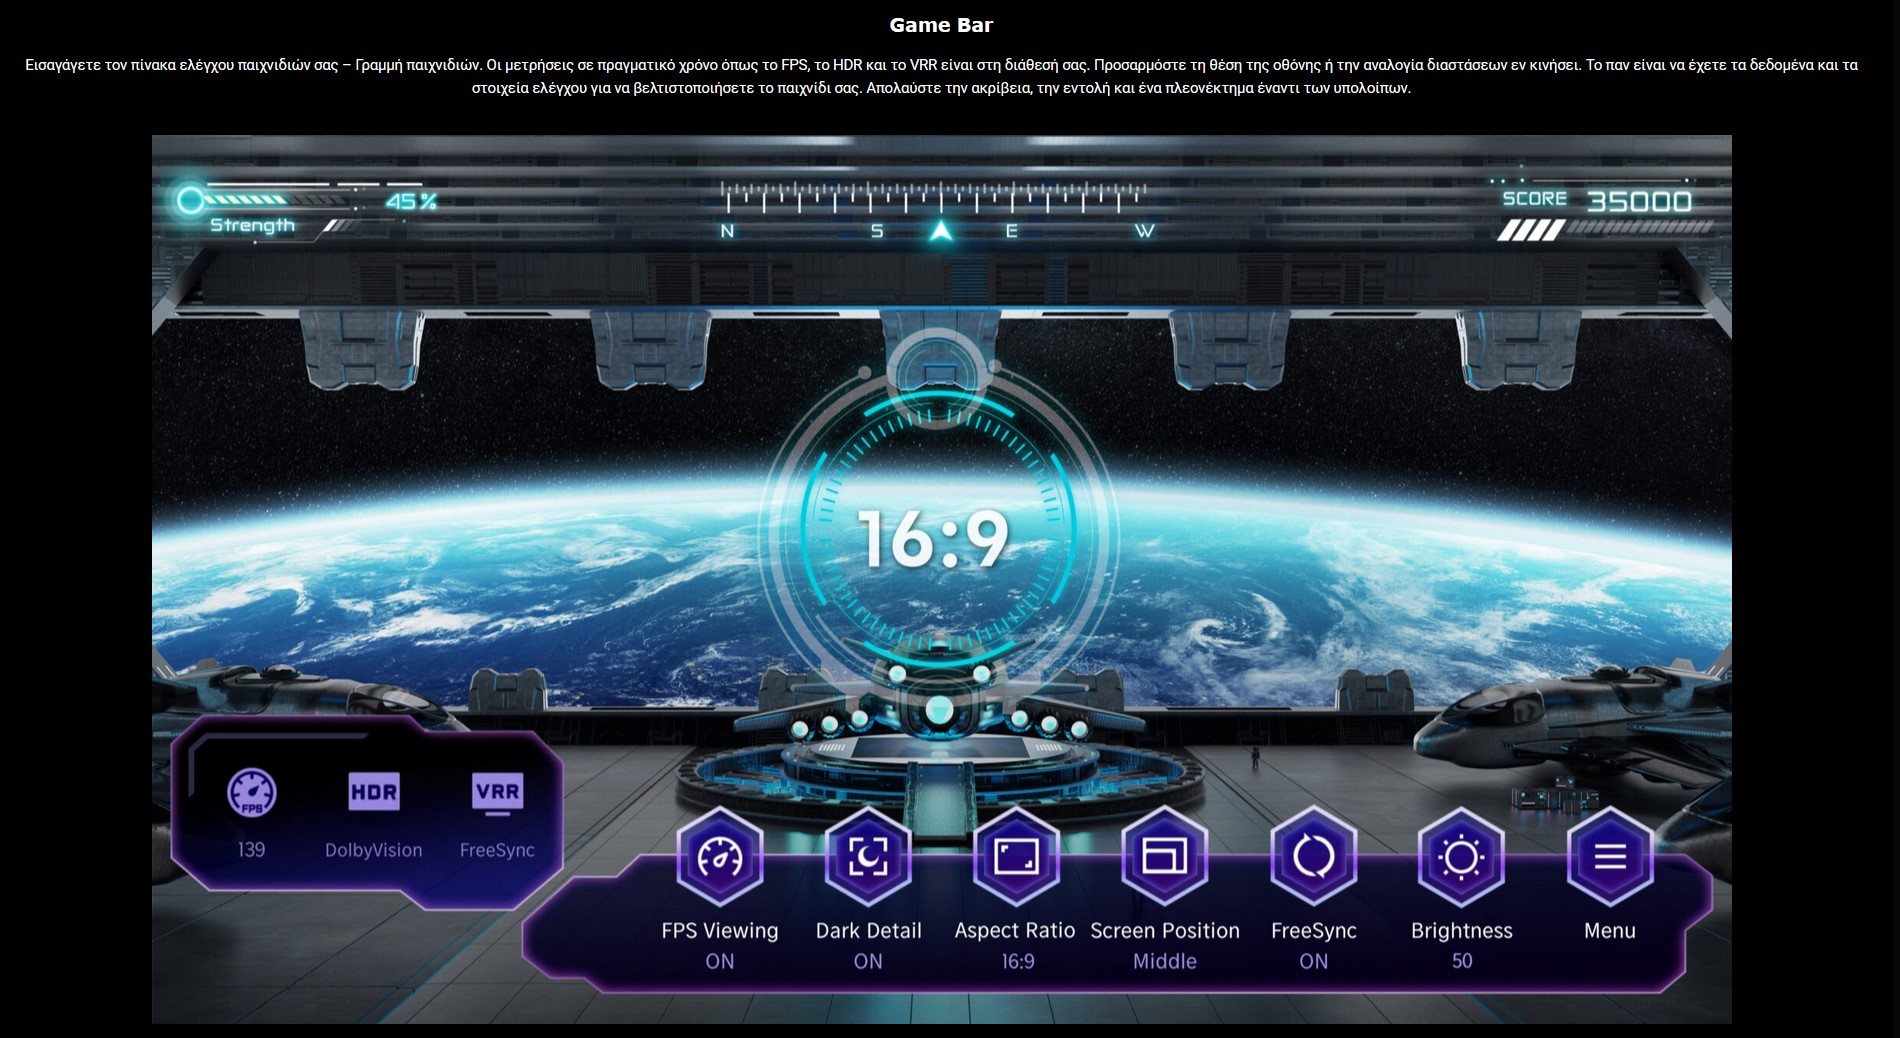Choose the Screen Position hexagon icon
Screen dimensions: 1900x1038
pos(1165,857)
